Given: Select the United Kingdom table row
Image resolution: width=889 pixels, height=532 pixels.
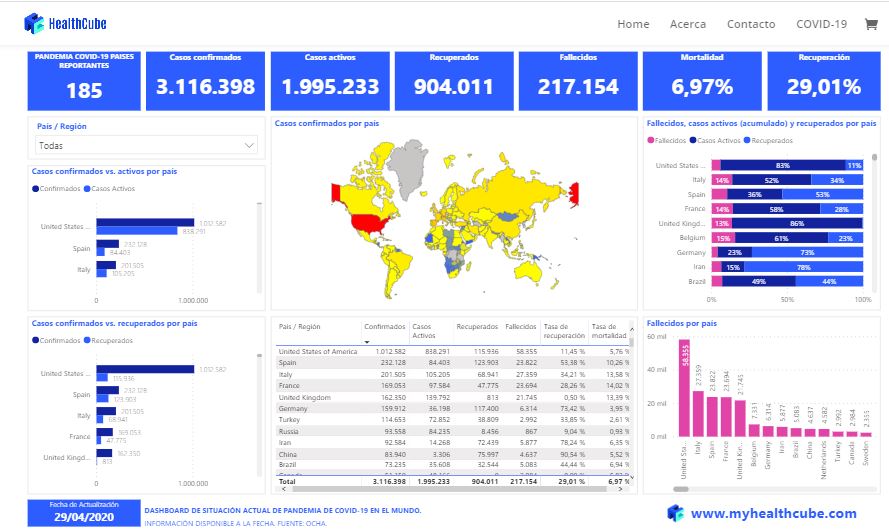Looking at the screenshot, I should [454, 397].
